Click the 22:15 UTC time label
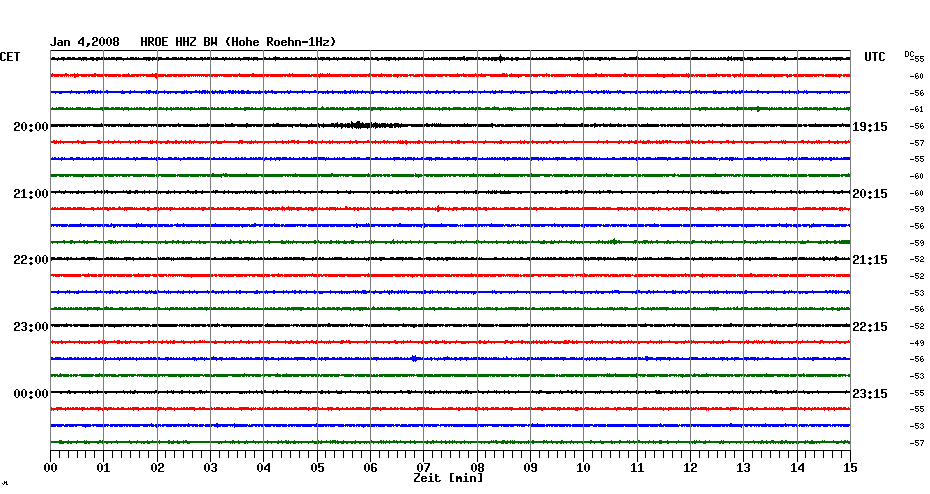 tap(870, 327)
